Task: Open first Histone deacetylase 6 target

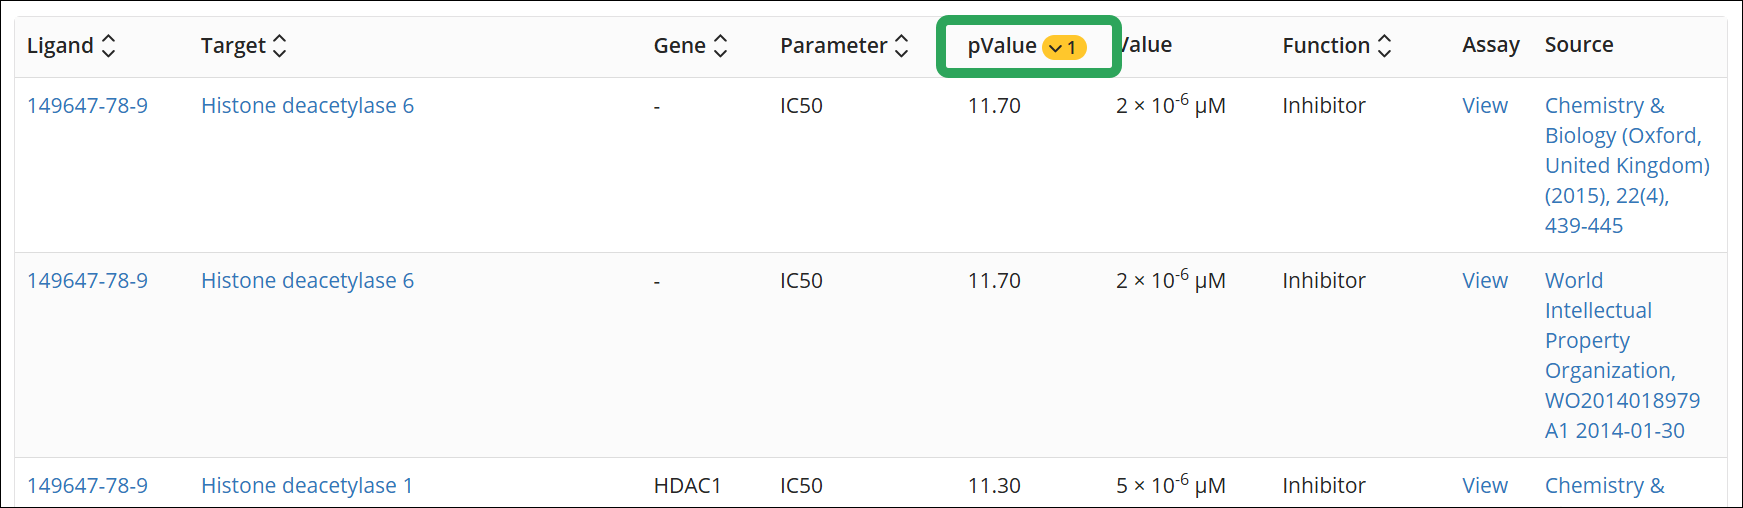Action: [307, 106]
